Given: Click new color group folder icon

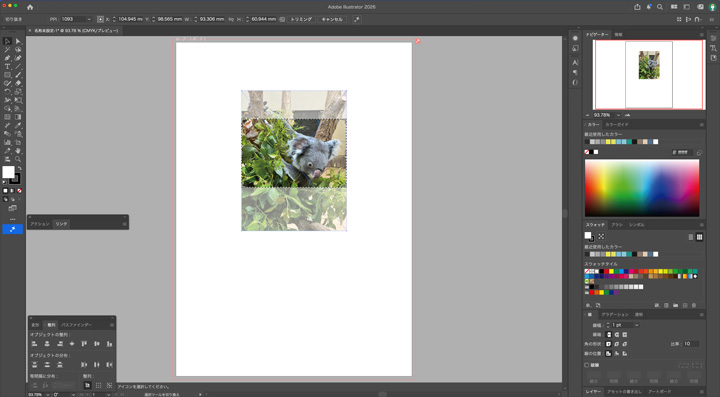Looking at the screenshot, I should click(x=675, y=305).
